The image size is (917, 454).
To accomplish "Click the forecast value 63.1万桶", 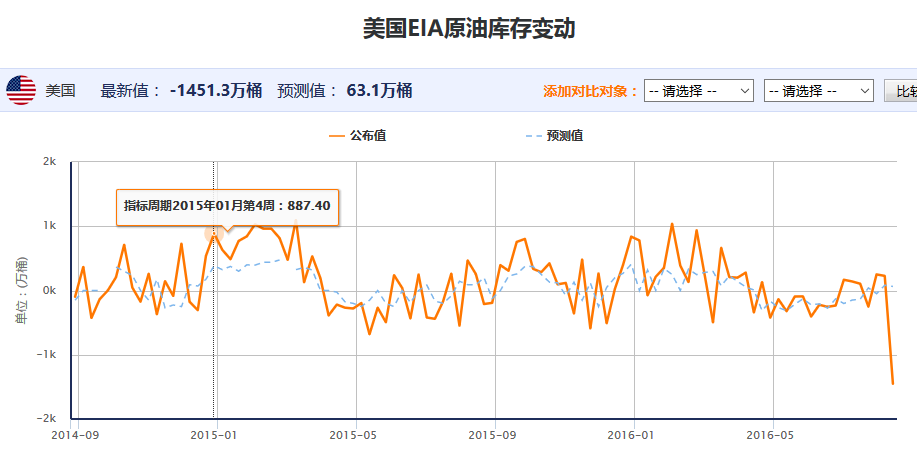I will click(x=379, y=91).
